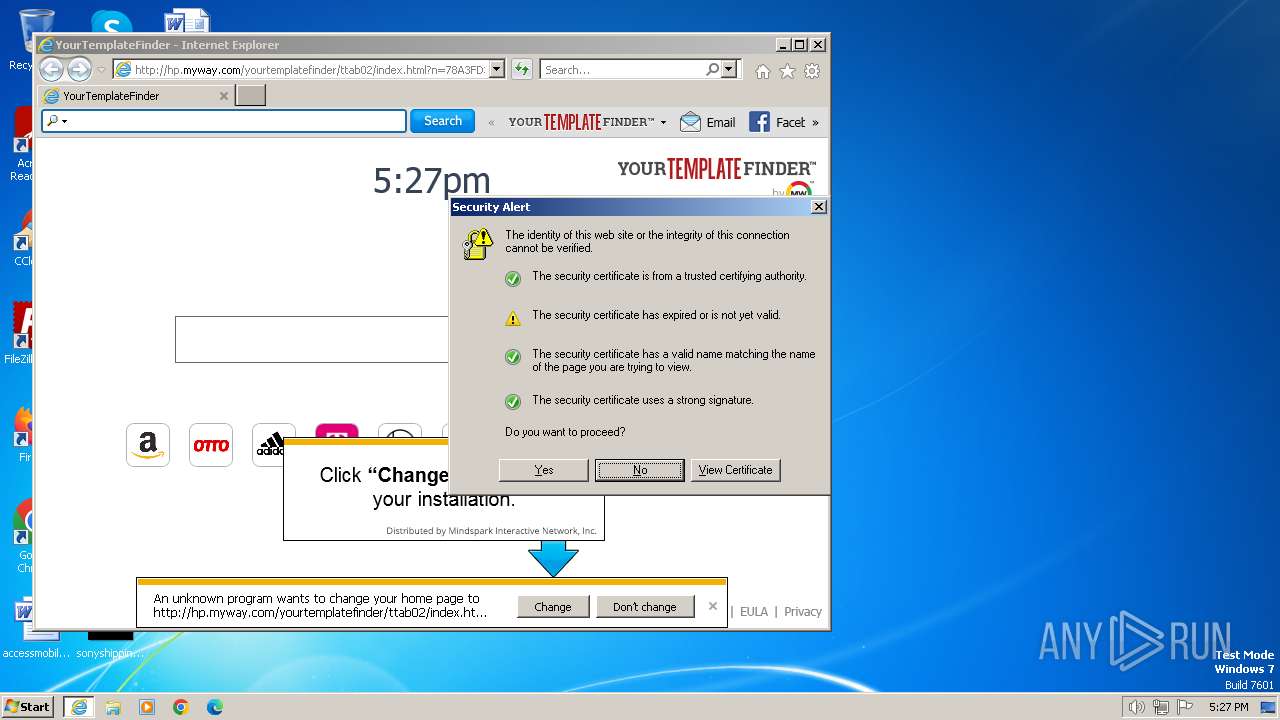Open the Home icon in Internet Explorer

[763, 71]
